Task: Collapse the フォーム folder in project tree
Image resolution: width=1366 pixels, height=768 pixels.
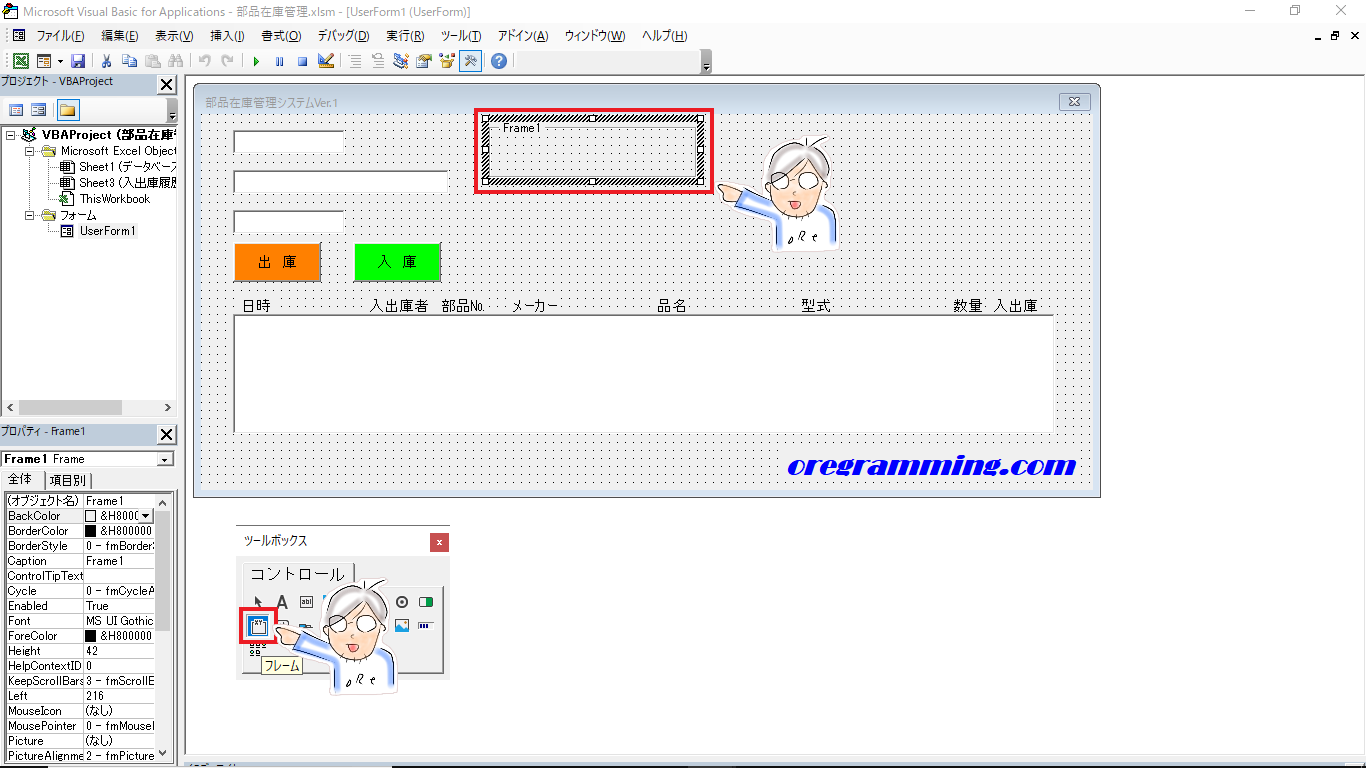Action: click(30, 215)
